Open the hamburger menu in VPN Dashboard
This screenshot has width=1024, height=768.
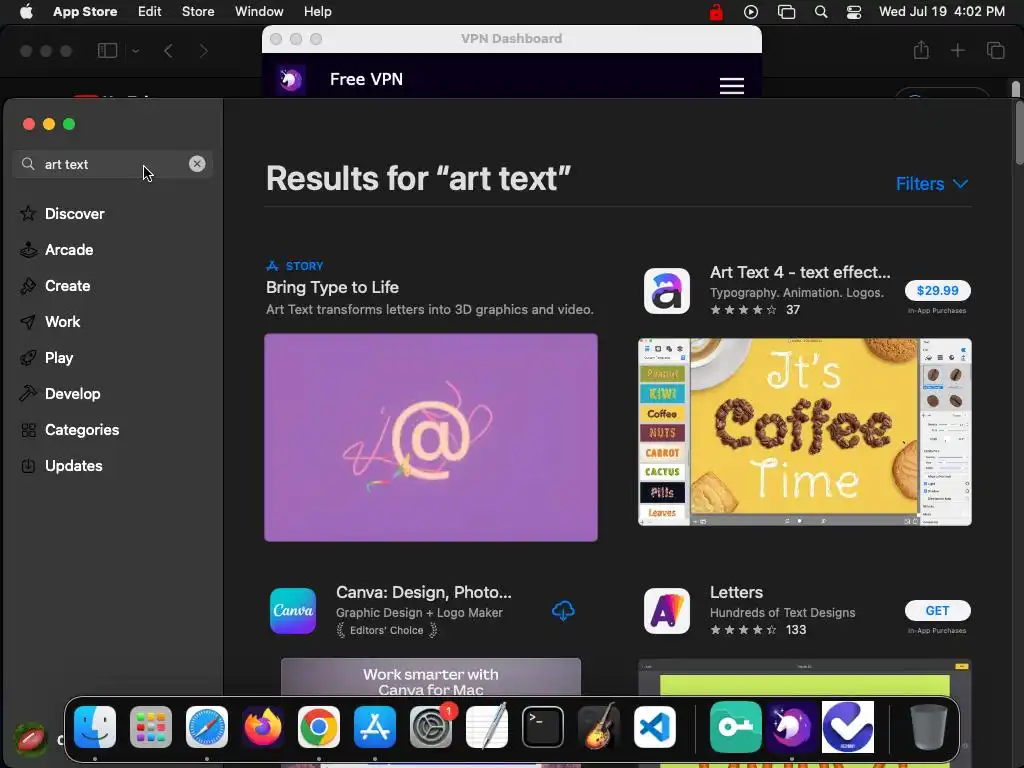(731, 86)
